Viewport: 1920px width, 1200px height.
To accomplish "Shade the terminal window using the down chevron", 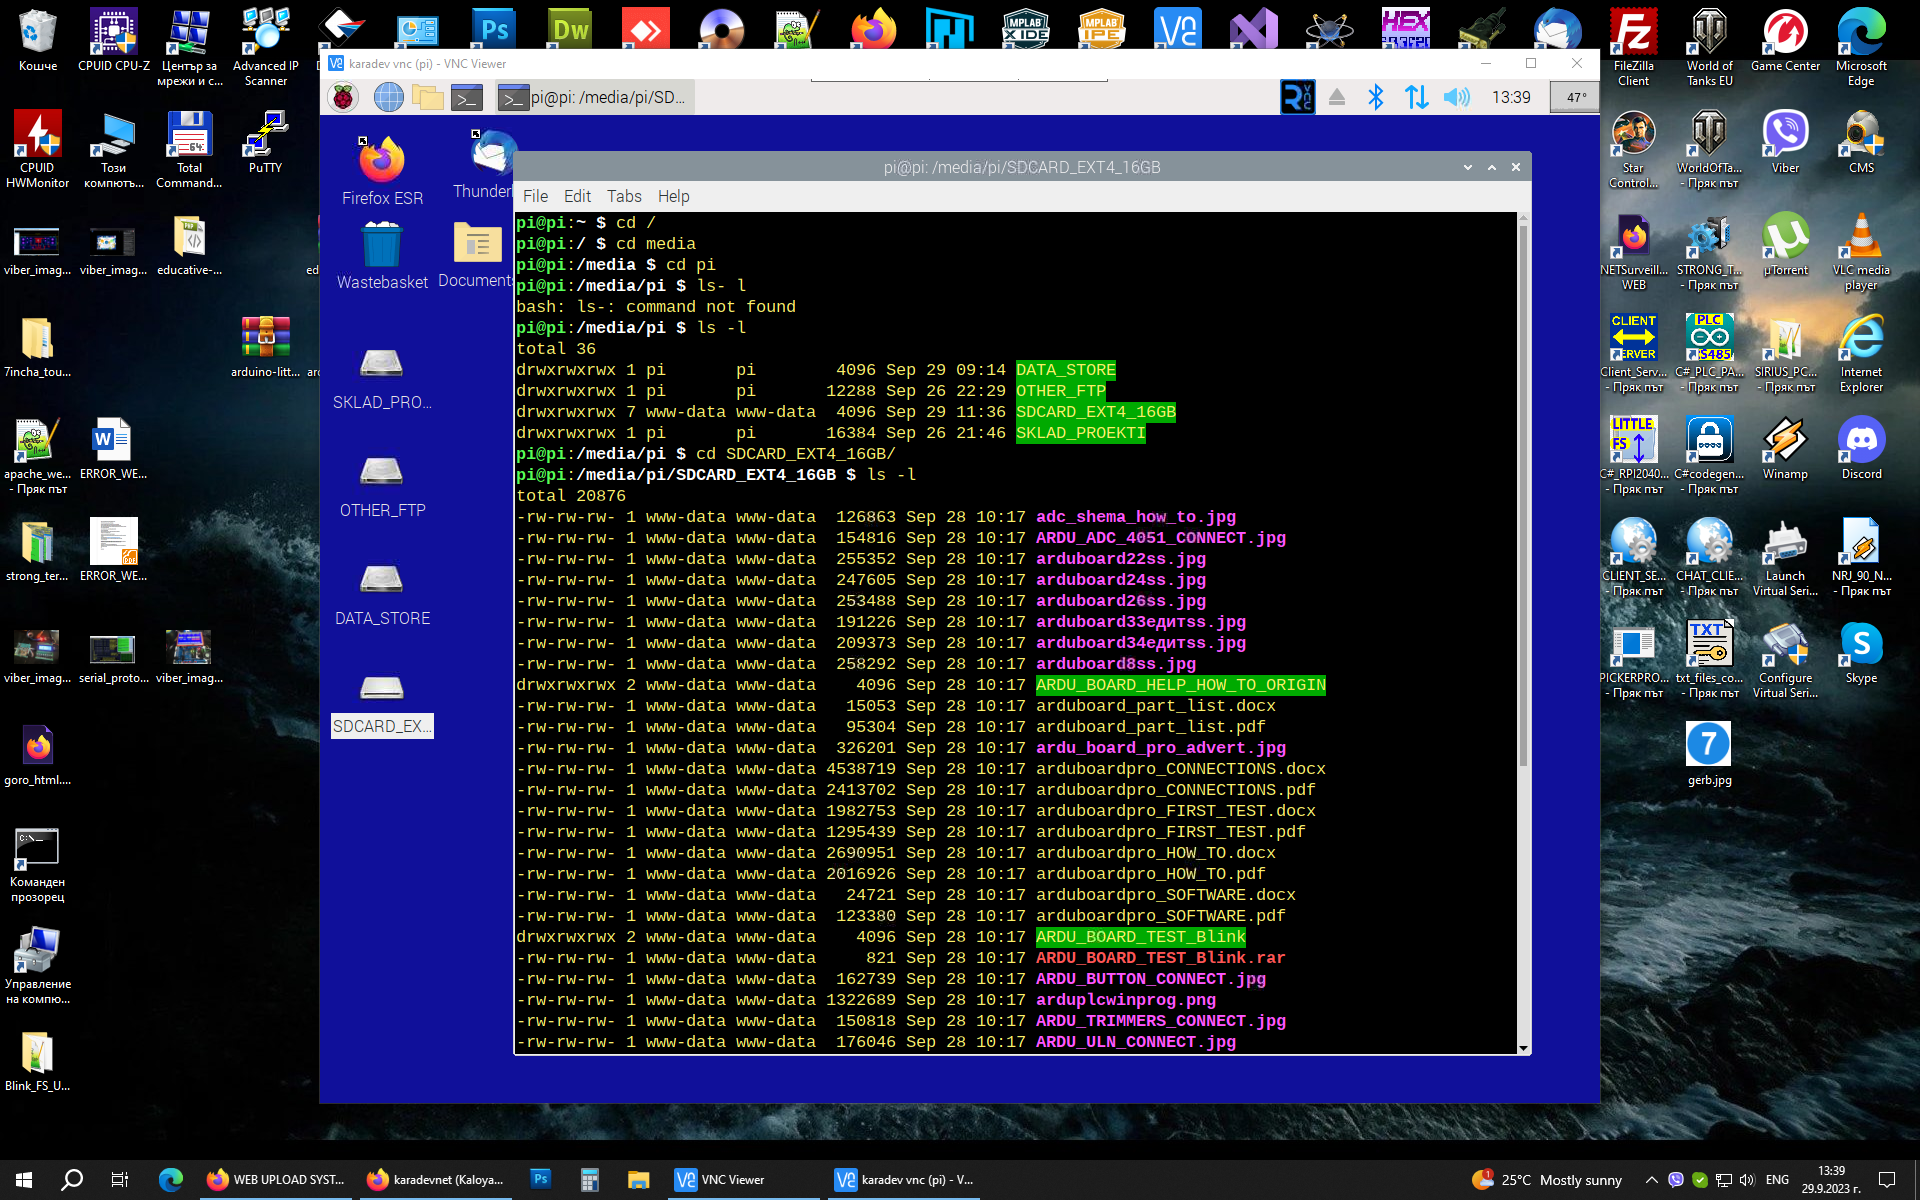I will (1467, 167).
